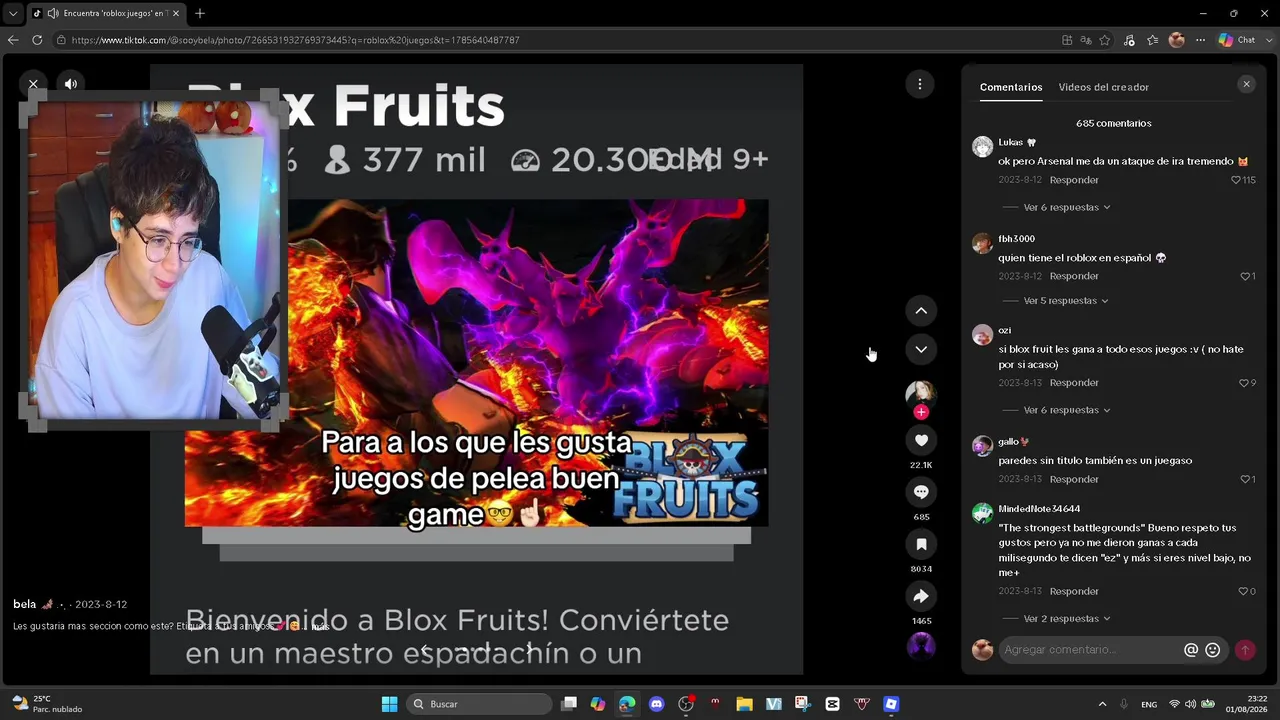This screenshot has width=1280, height=720.
Task: Select the 'Encuentra roblox juegos' TikTok tab
Action: [105, 13]
